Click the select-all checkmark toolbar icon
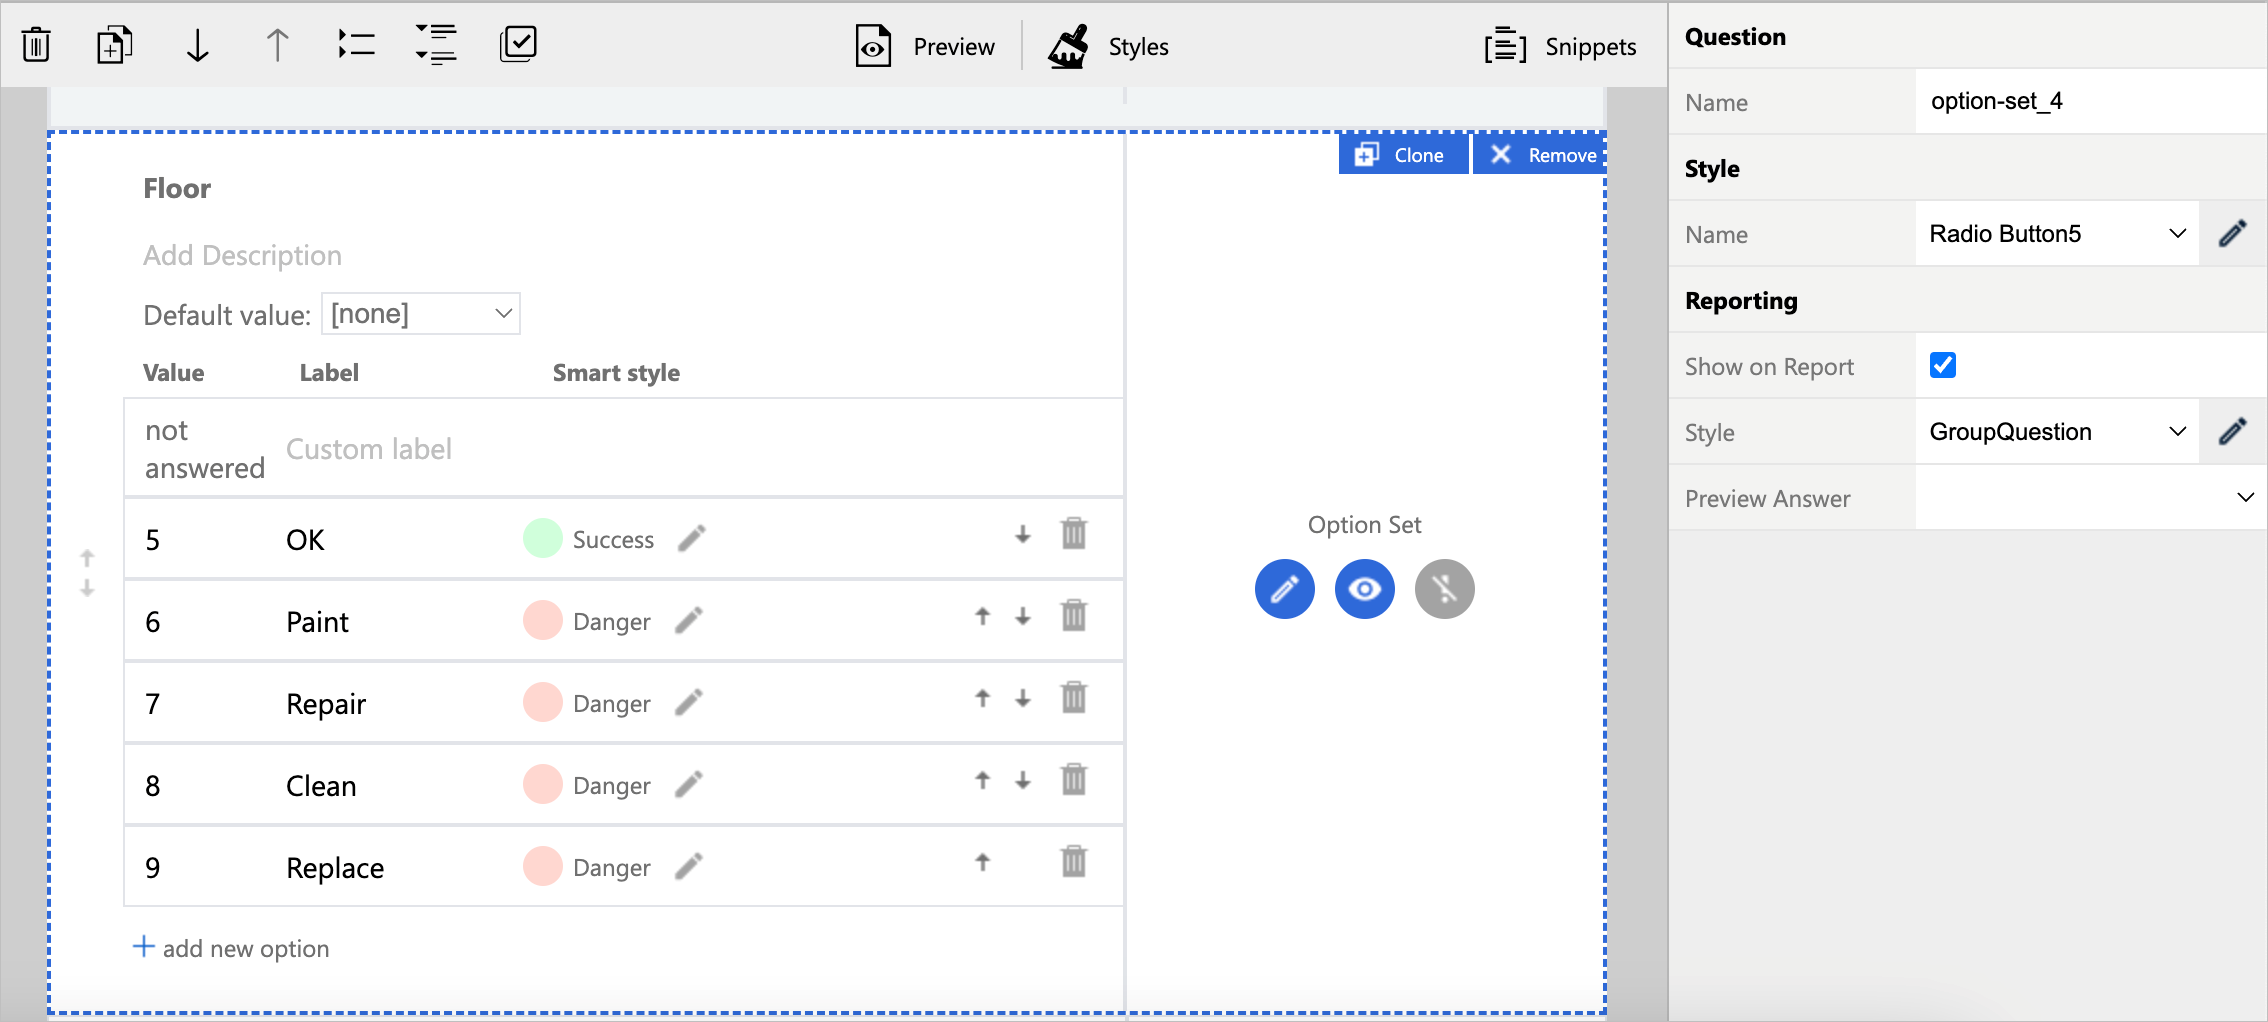Screen dimensions: 2268x1022 [x=518, y=45]
